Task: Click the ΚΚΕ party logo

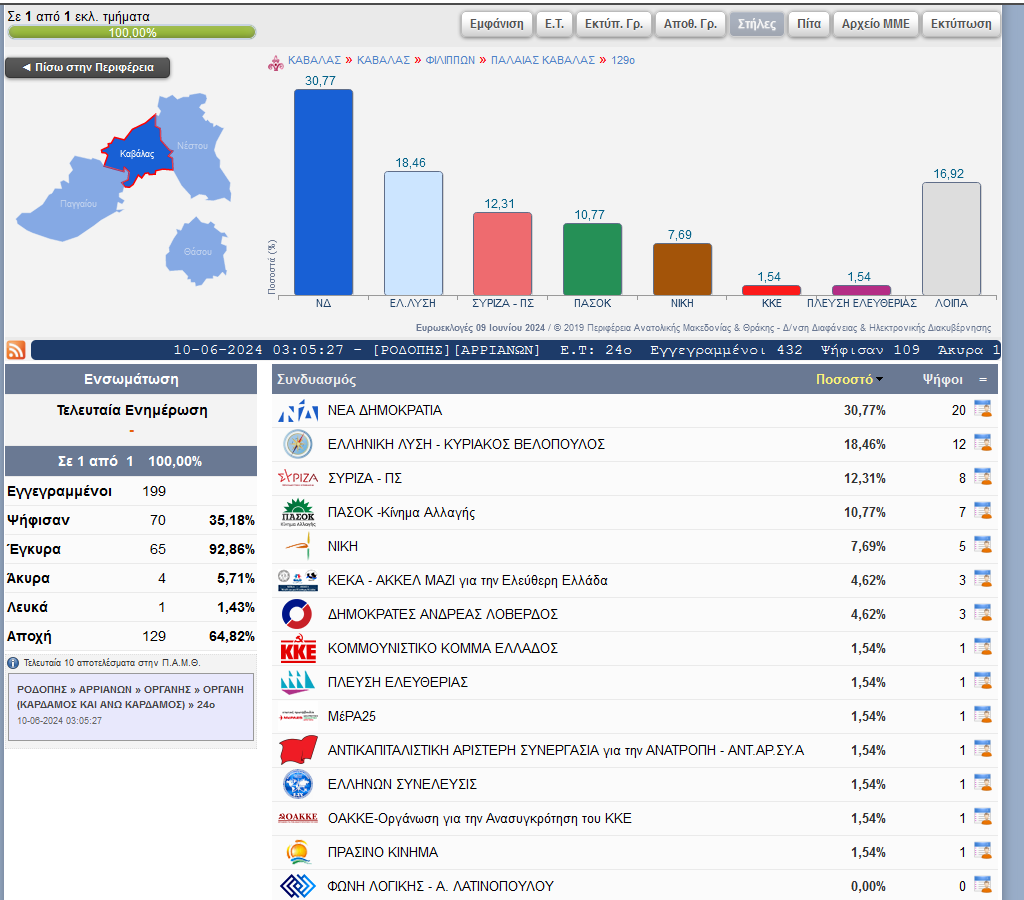Action: click(x=297, y=648)
